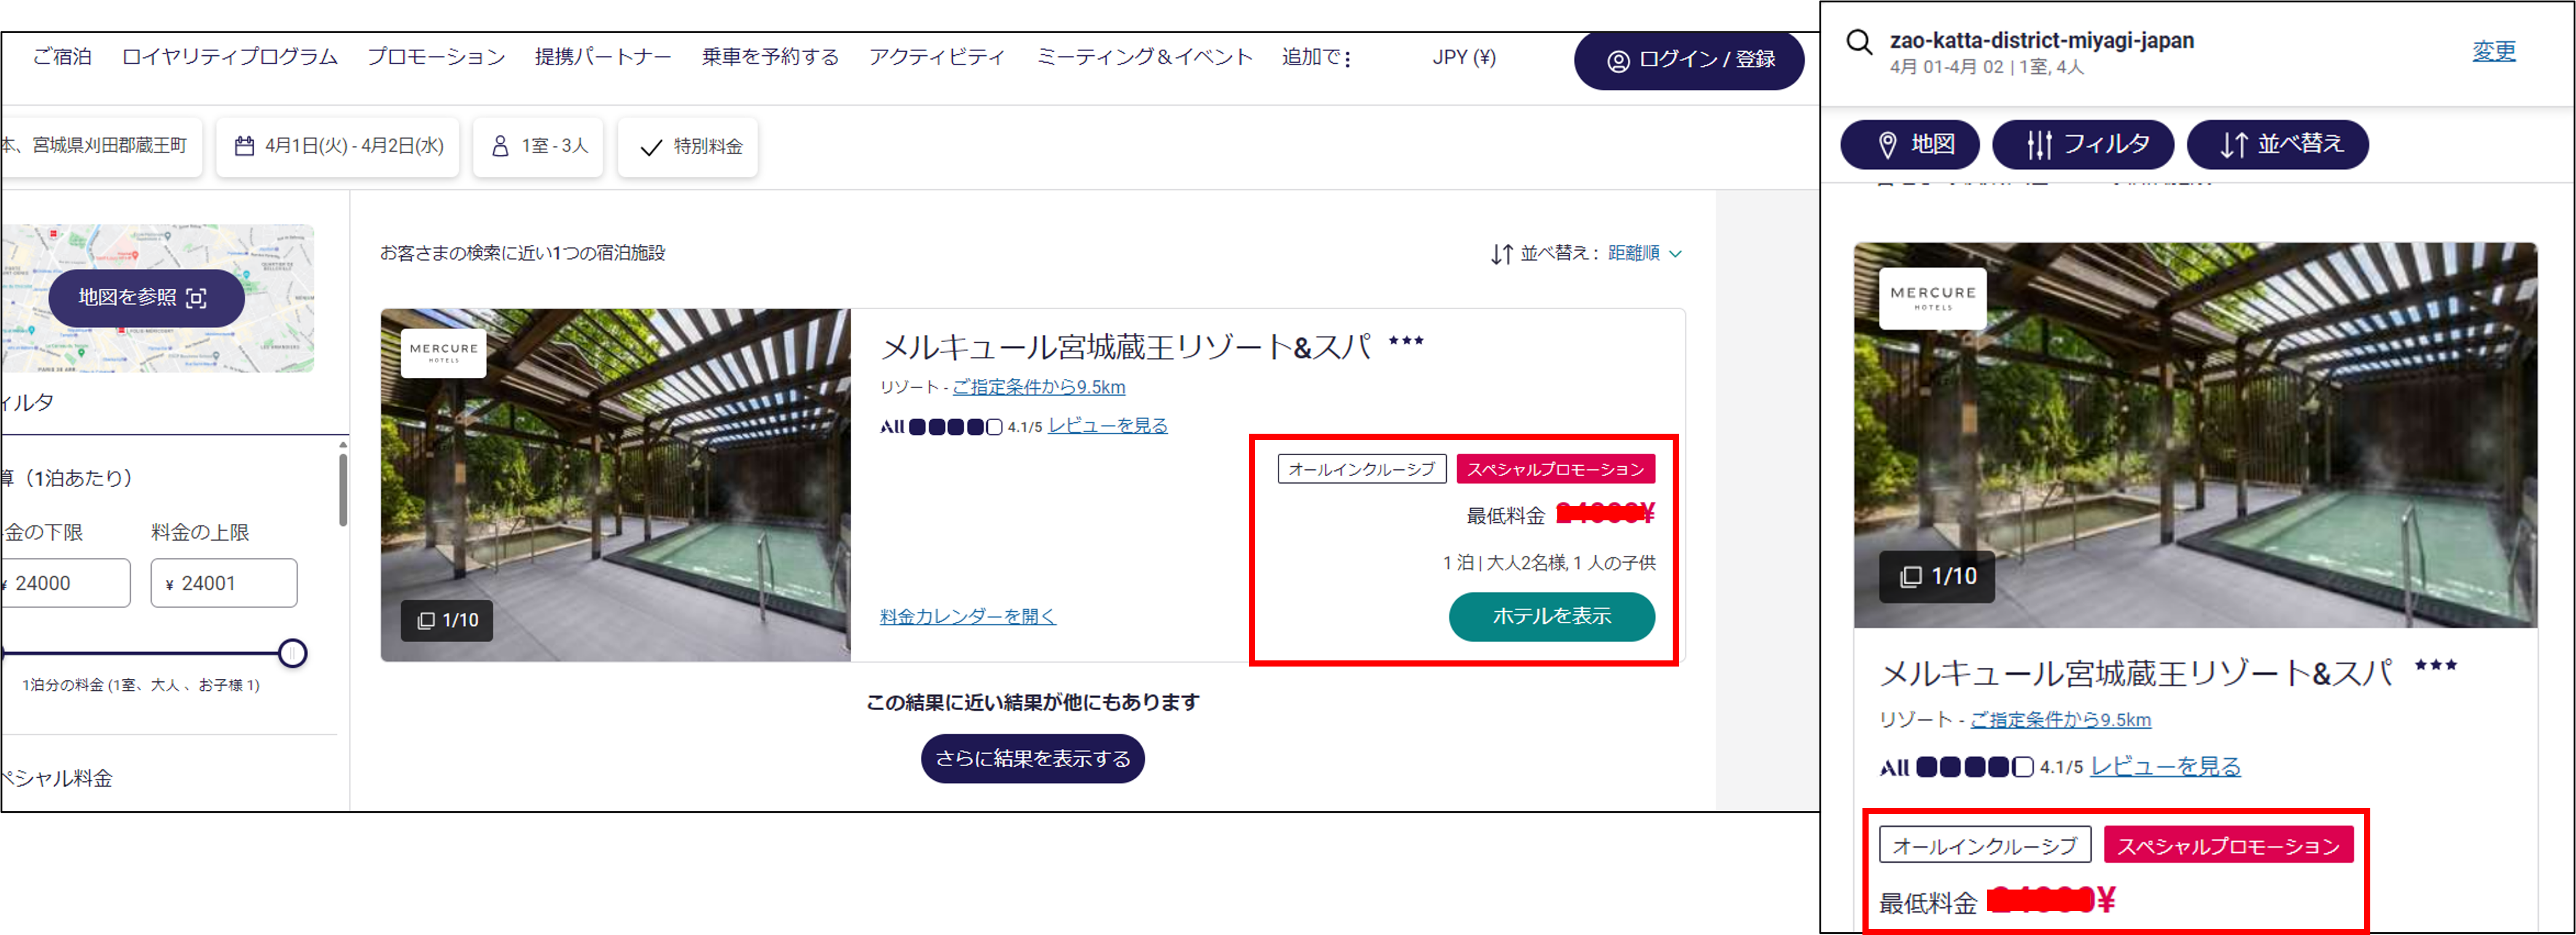The height and width of the screenshot is (935, 2576).
Task: Edit destination field 宮城県刈田郡蔵王町
Action: [101, 146]
